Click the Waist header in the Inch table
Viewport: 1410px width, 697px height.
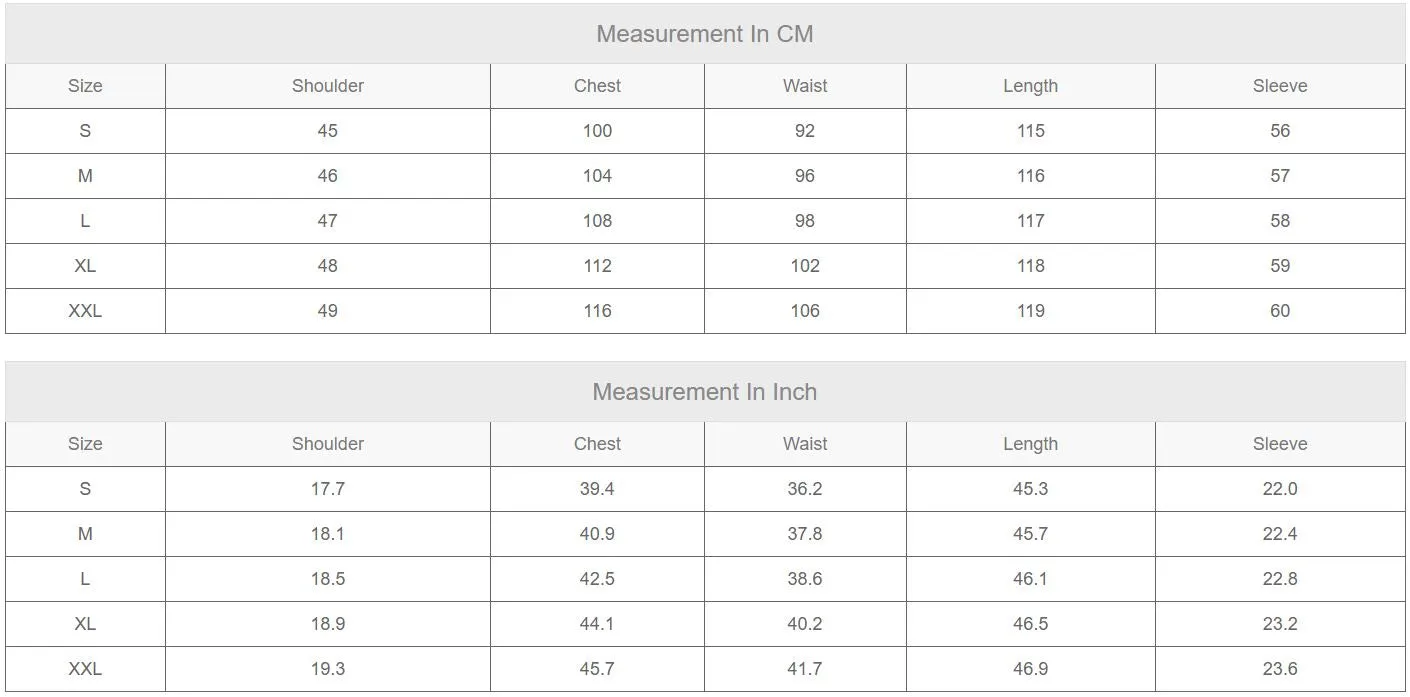805,444
